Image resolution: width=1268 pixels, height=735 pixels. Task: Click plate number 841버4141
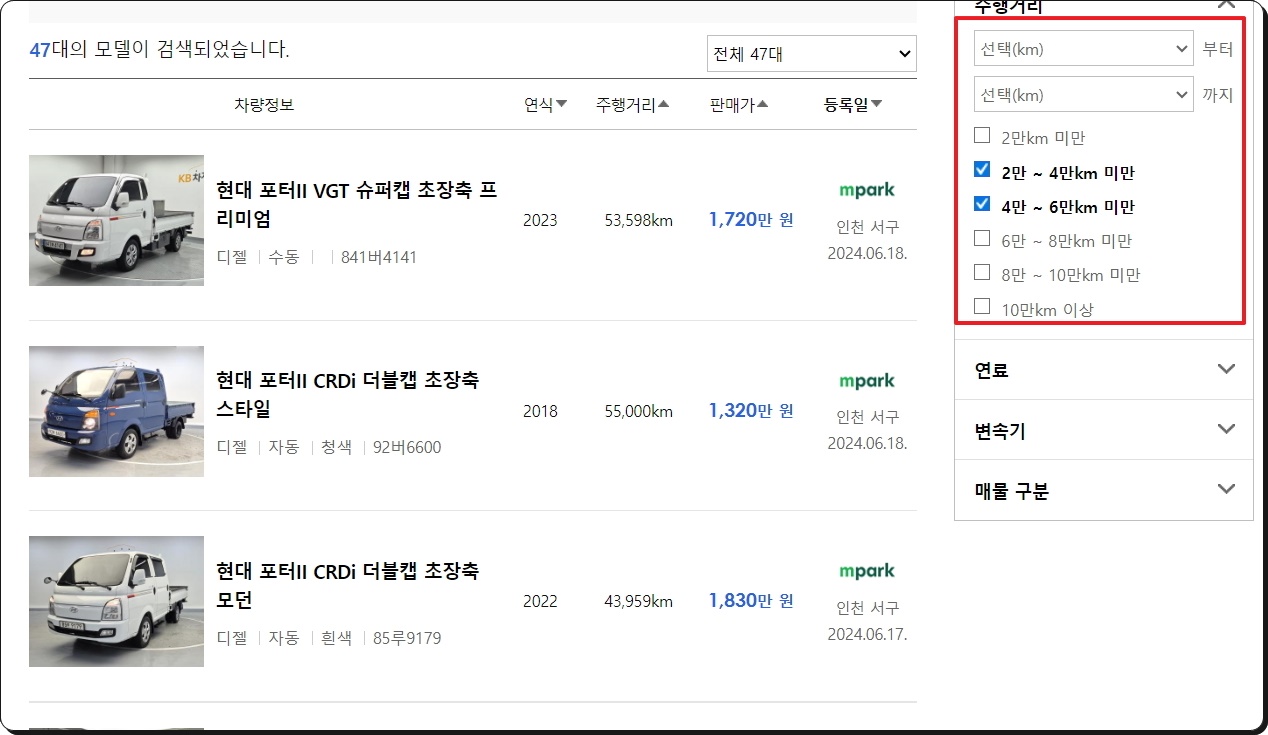(x=379, y=257)
